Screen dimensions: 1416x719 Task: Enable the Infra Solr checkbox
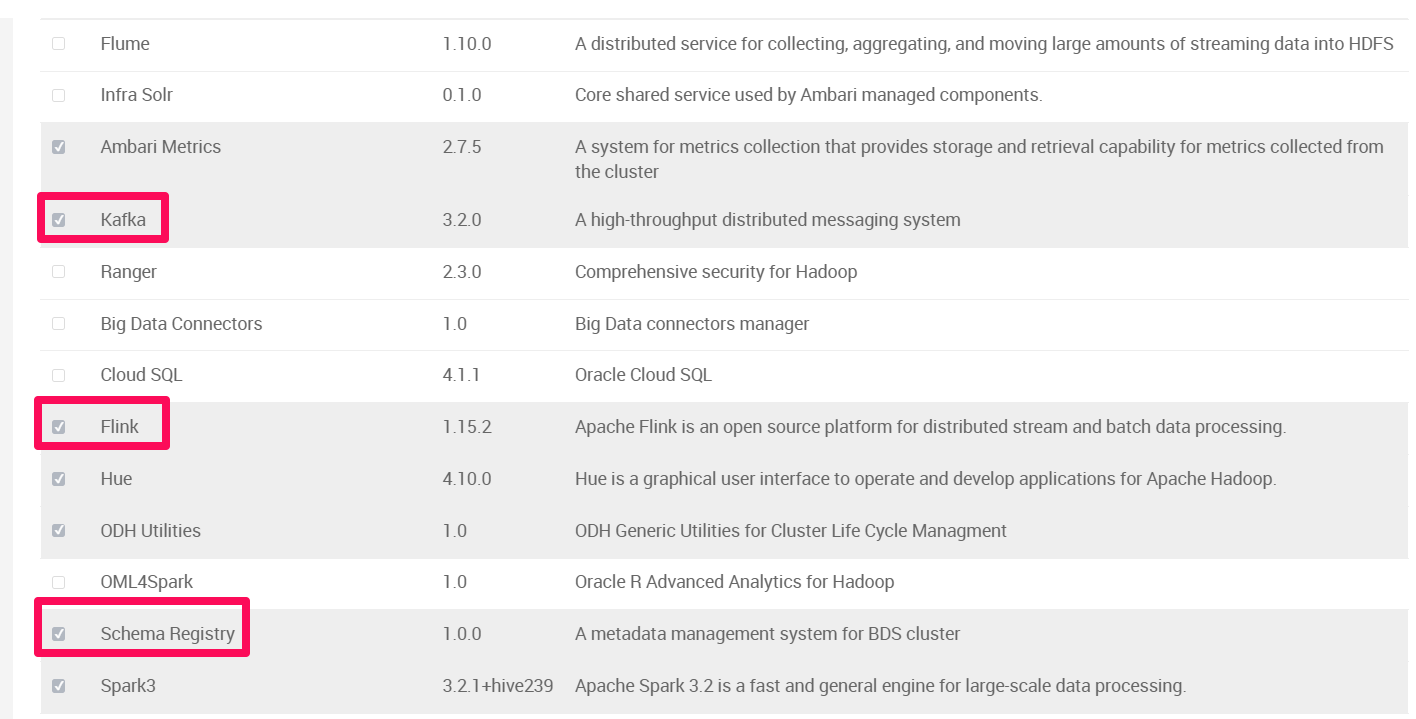tap(58, 96)
